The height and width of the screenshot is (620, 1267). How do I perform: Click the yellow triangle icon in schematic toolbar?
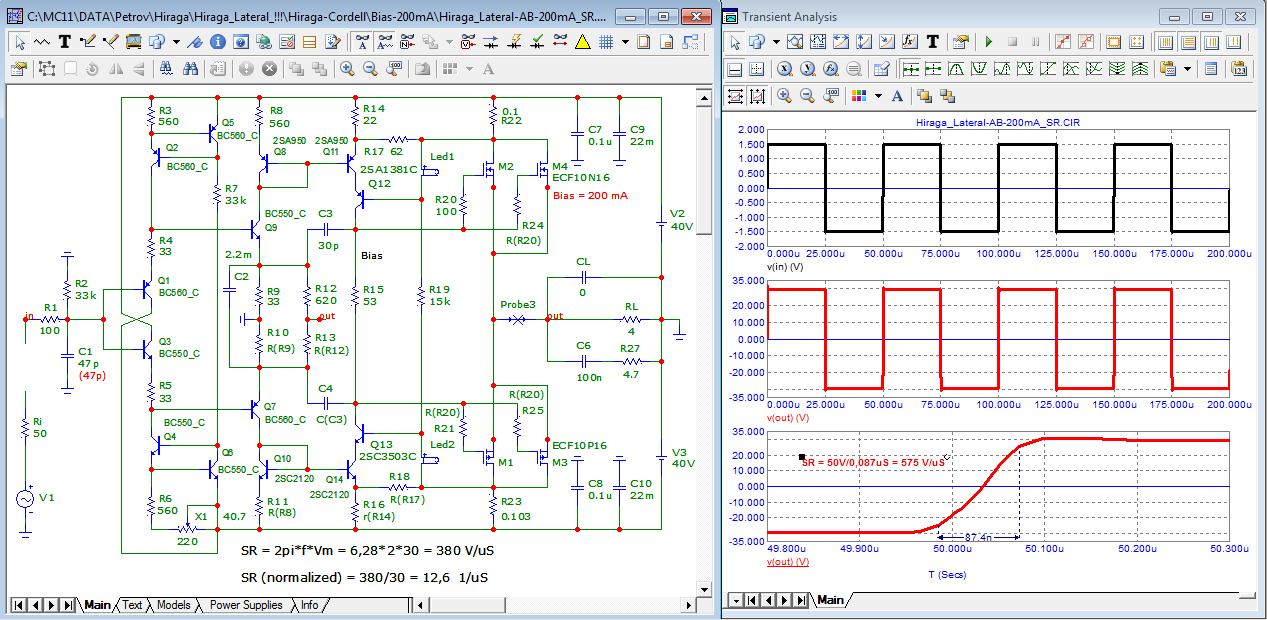pyautogui.click(x=582, y=42)
